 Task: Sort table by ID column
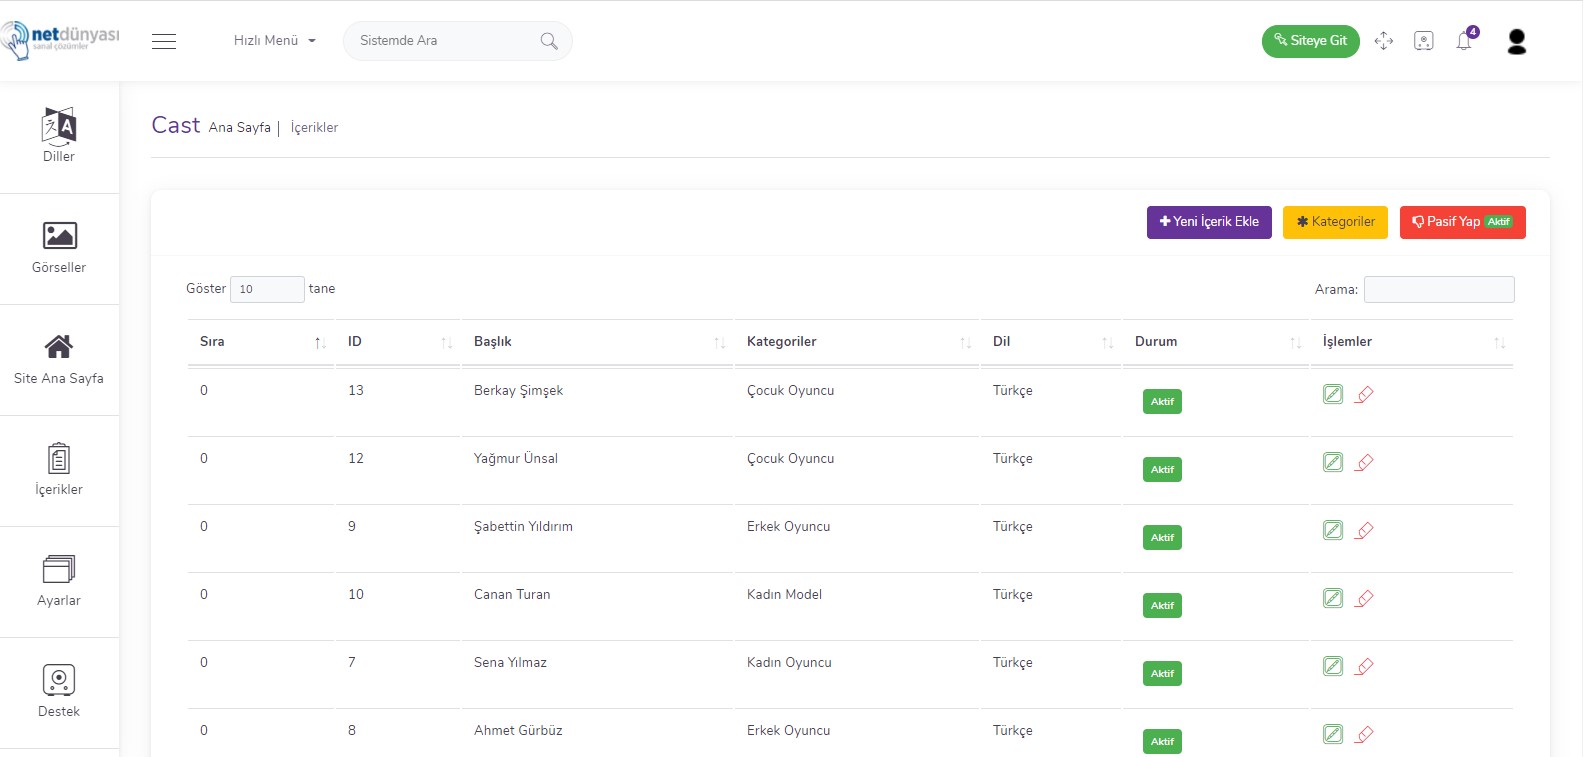pos(398,342)
